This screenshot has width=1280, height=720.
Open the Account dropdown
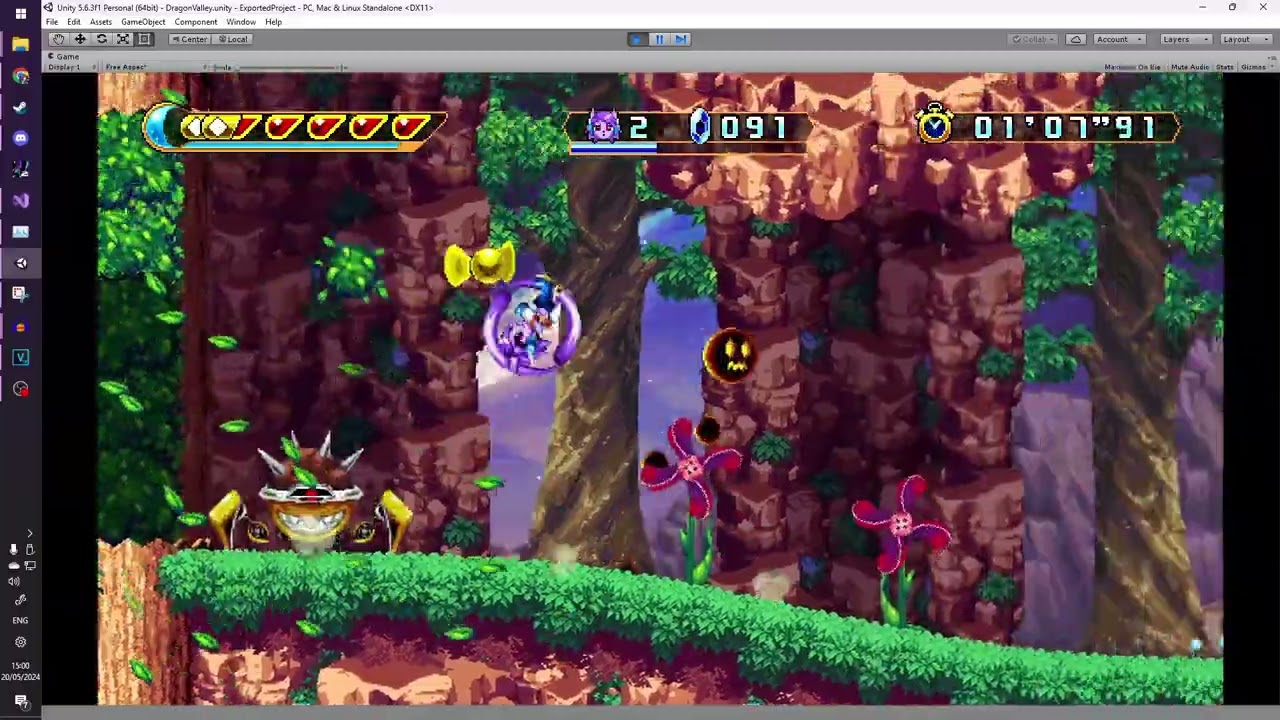1119,39
